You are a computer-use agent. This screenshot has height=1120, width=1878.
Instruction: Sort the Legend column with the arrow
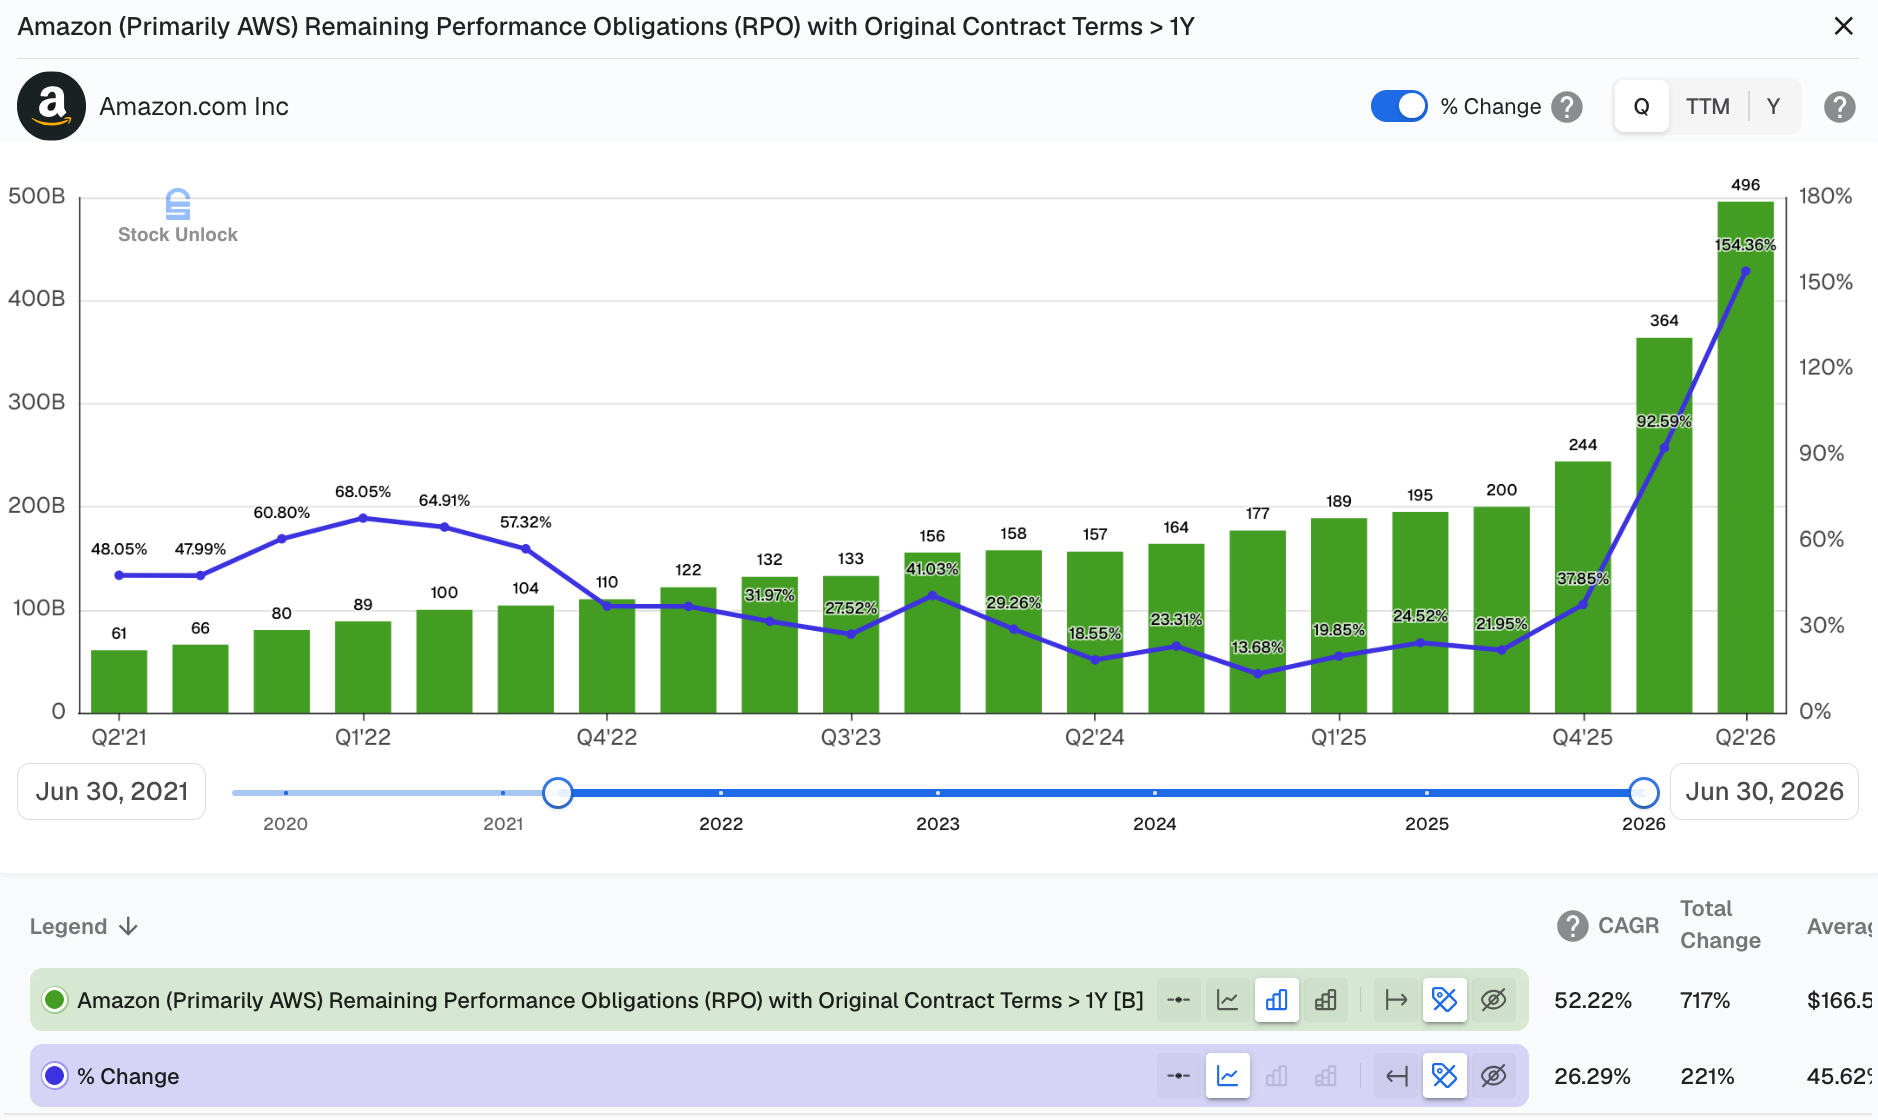click(128, 927)
